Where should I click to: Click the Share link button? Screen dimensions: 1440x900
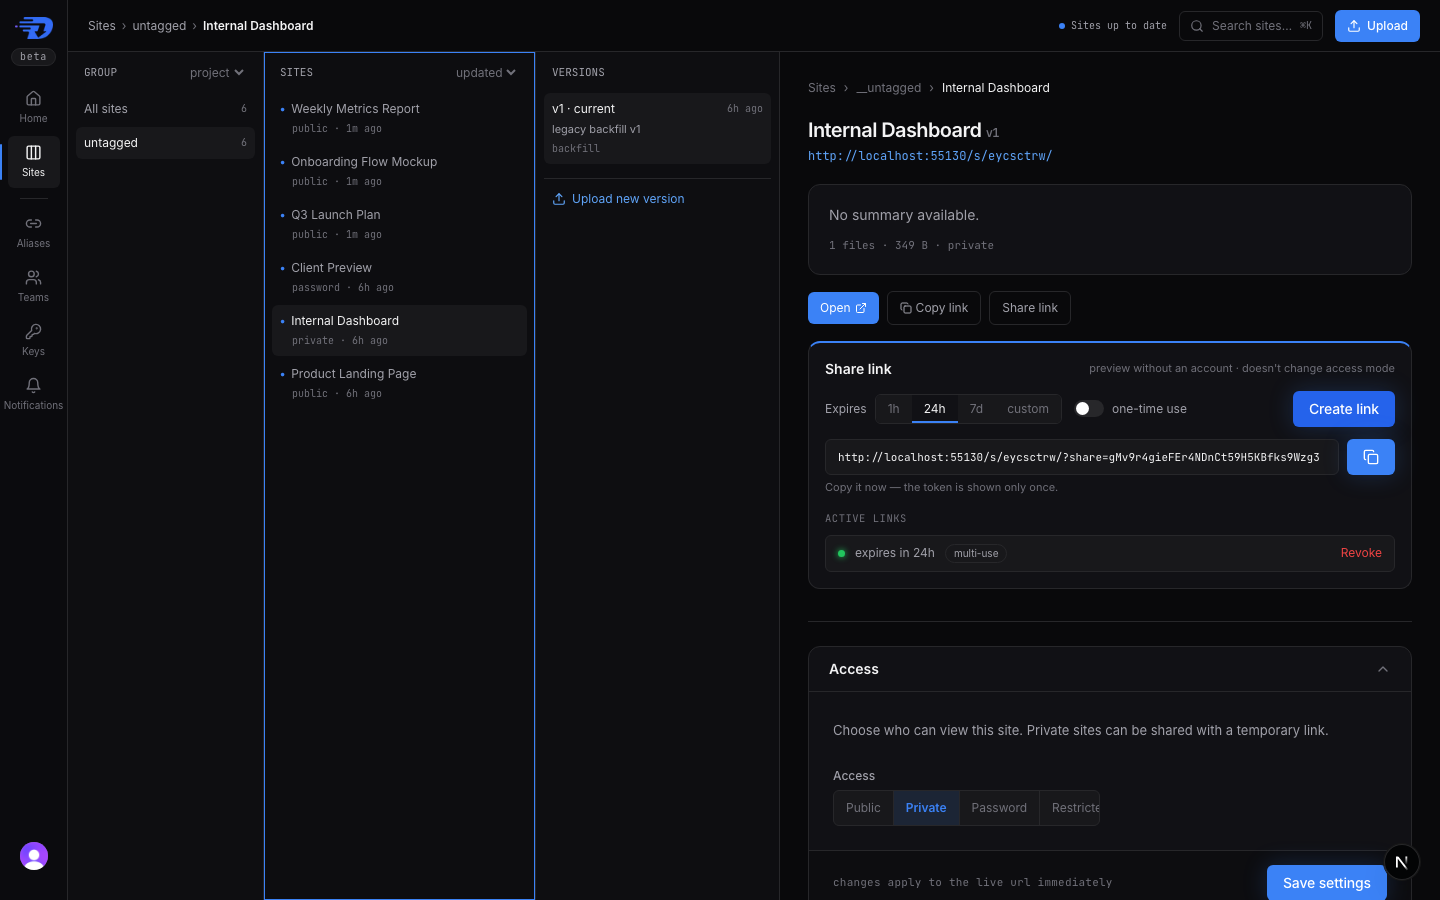[1030, 308]
